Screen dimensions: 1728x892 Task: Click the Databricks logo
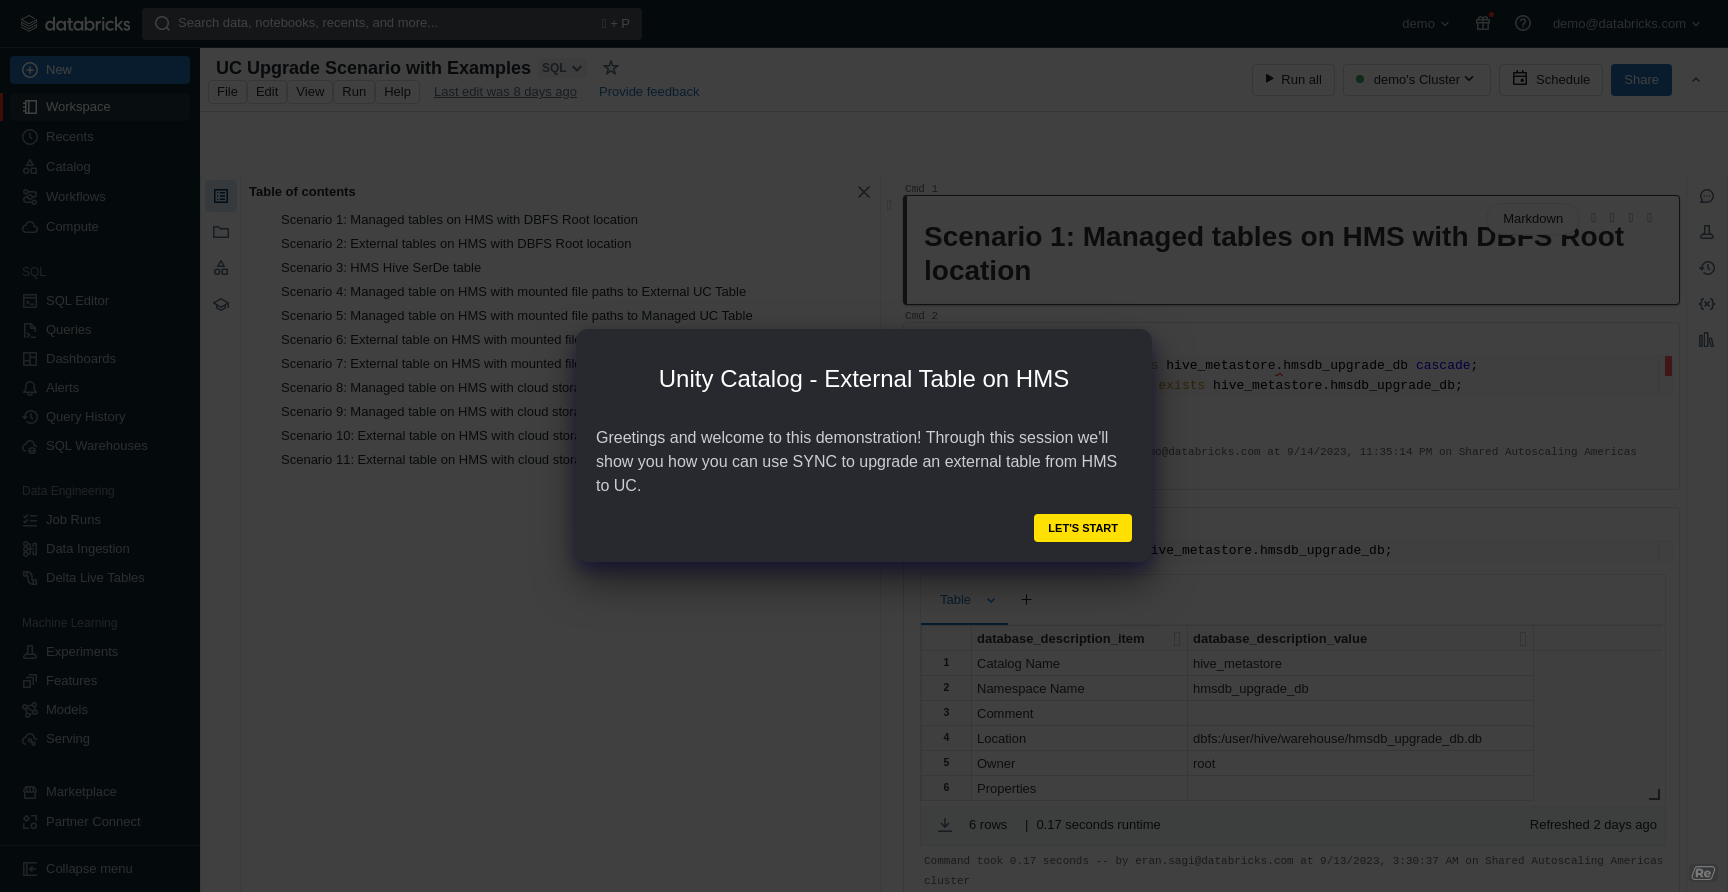tap(76, 23)
